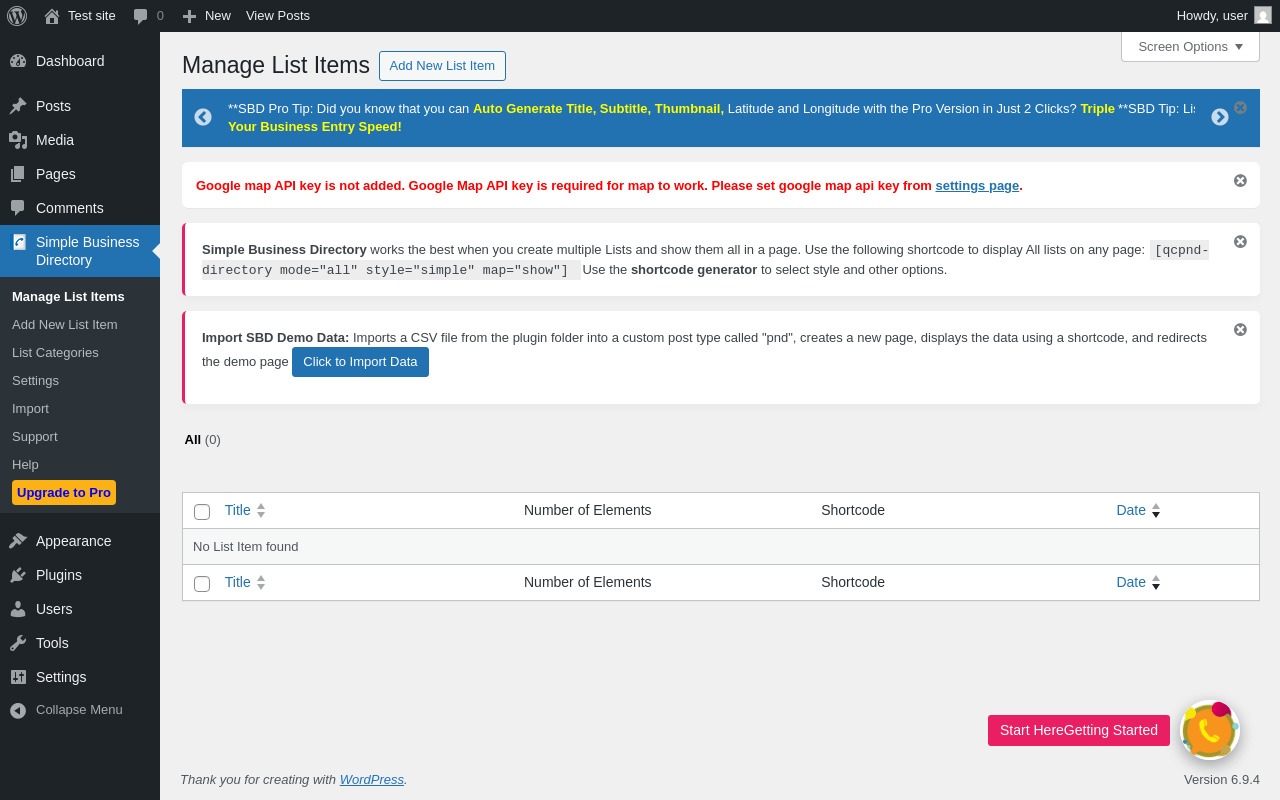Dismiss the Google map API key notice
This screenshot has height=800, width=1280.
click(1240, 180)
